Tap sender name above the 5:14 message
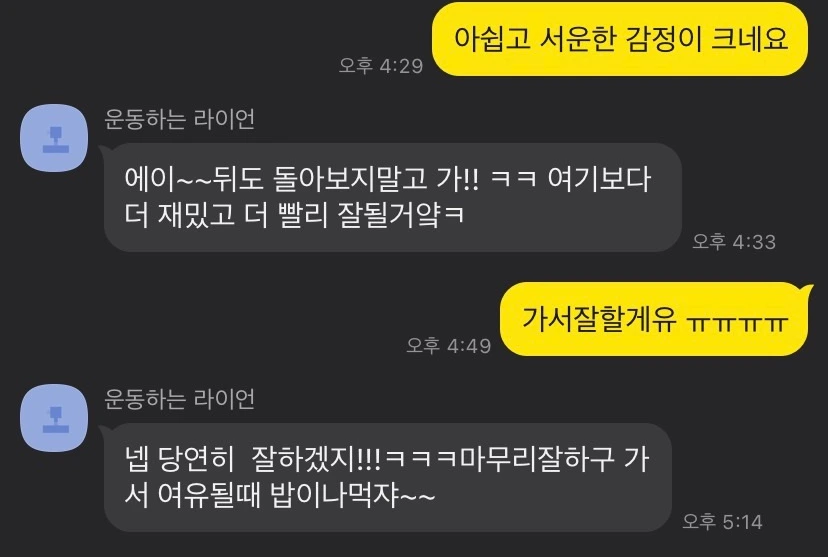Image resolution: width=828 pixels, height=557 pixels. 180,399
